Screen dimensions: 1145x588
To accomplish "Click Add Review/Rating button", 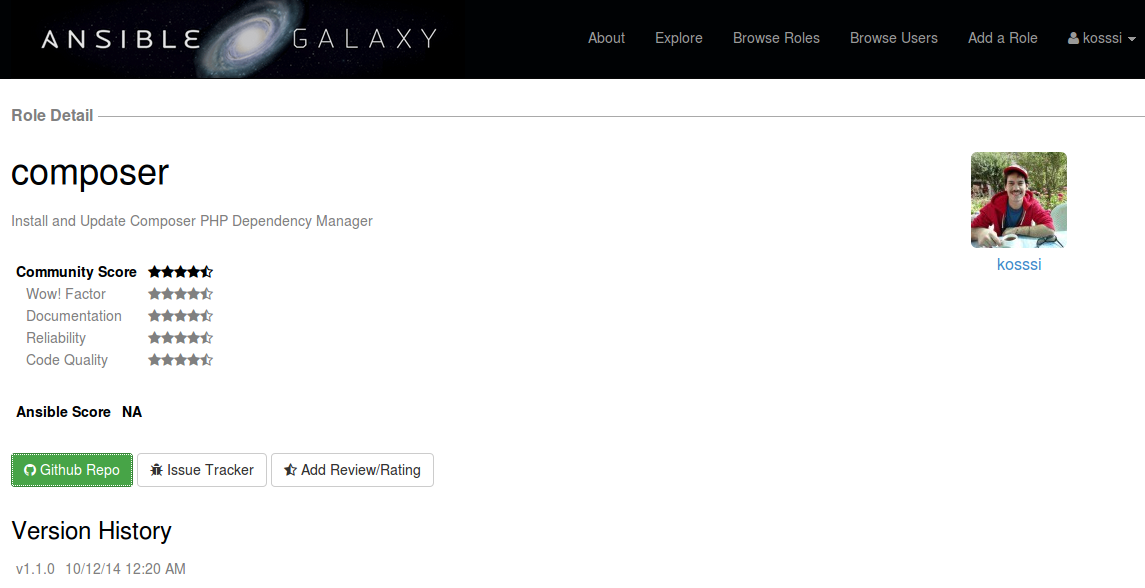I will [352, 470].
